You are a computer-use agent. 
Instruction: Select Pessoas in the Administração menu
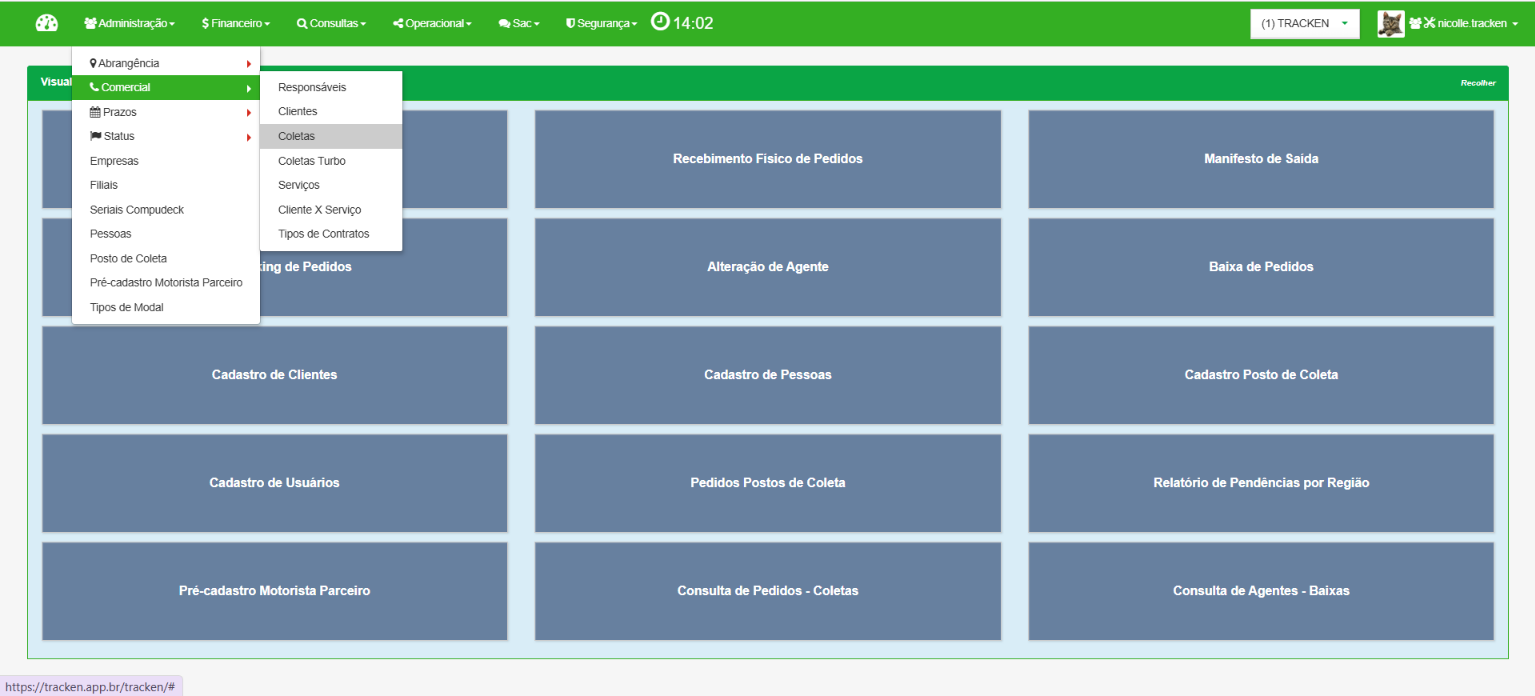click(166, 234)
